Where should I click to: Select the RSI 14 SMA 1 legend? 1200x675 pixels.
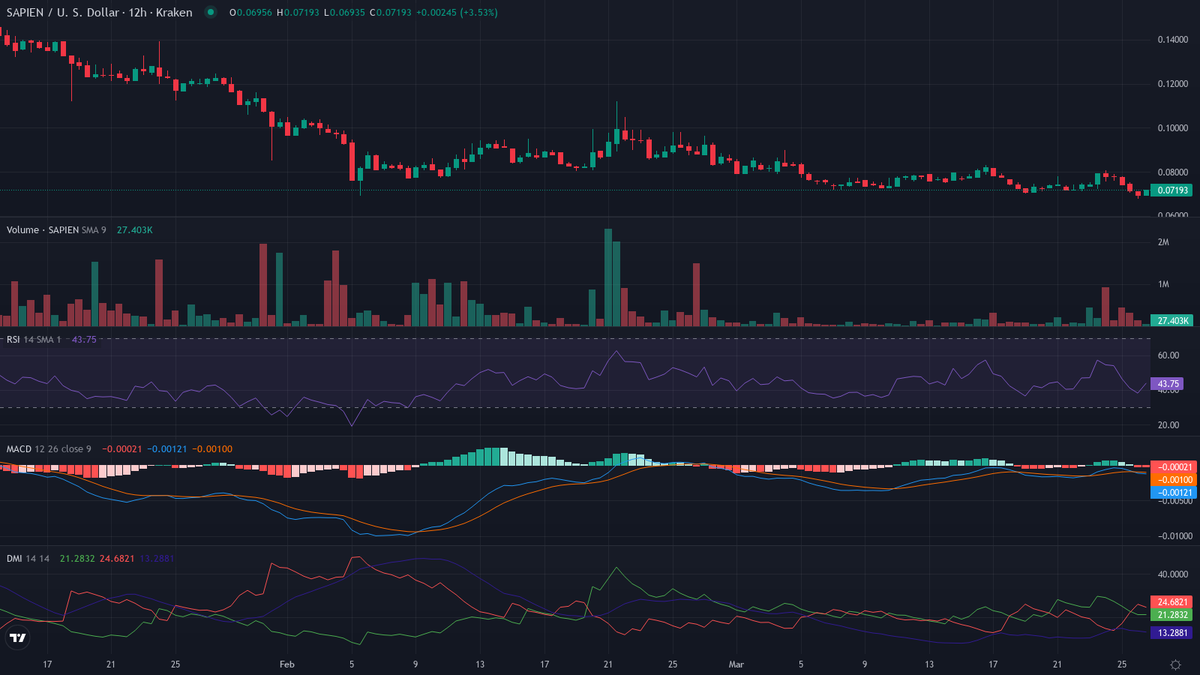click(x=35, y=339)
